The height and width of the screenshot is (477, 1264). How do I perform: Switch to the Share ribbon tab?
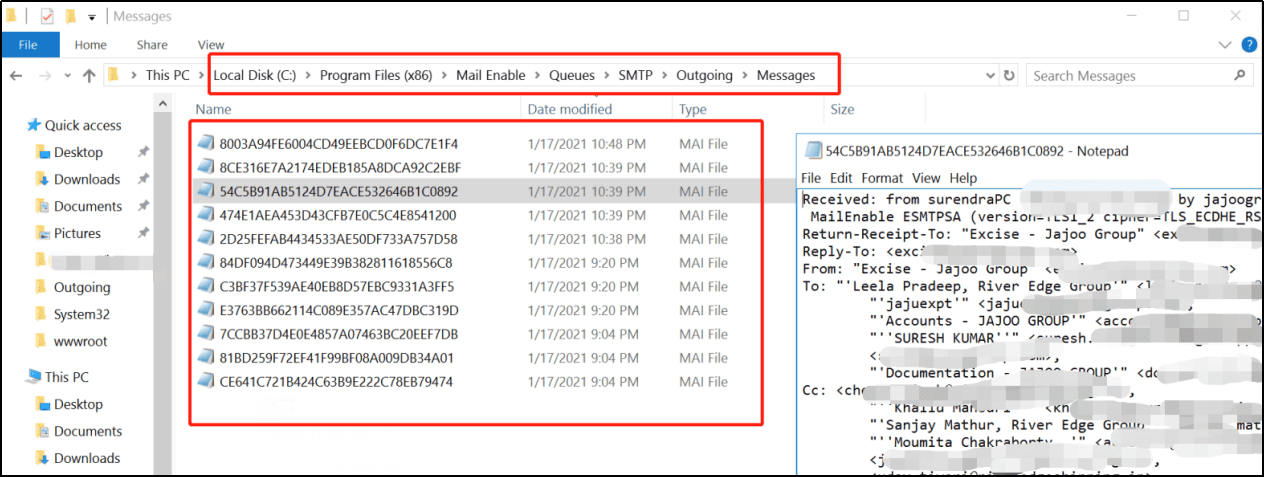(x=152, y=45)
